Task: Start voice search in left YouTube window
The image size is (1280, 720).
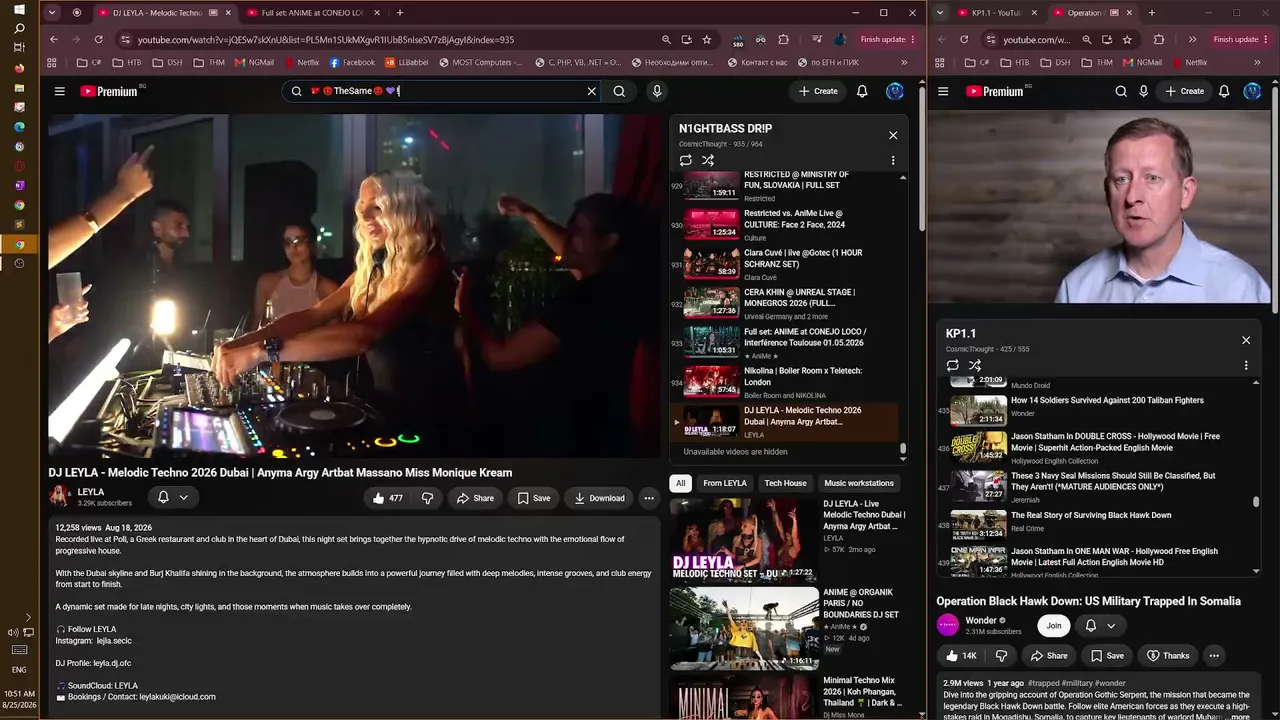Action: click(657, 91)
